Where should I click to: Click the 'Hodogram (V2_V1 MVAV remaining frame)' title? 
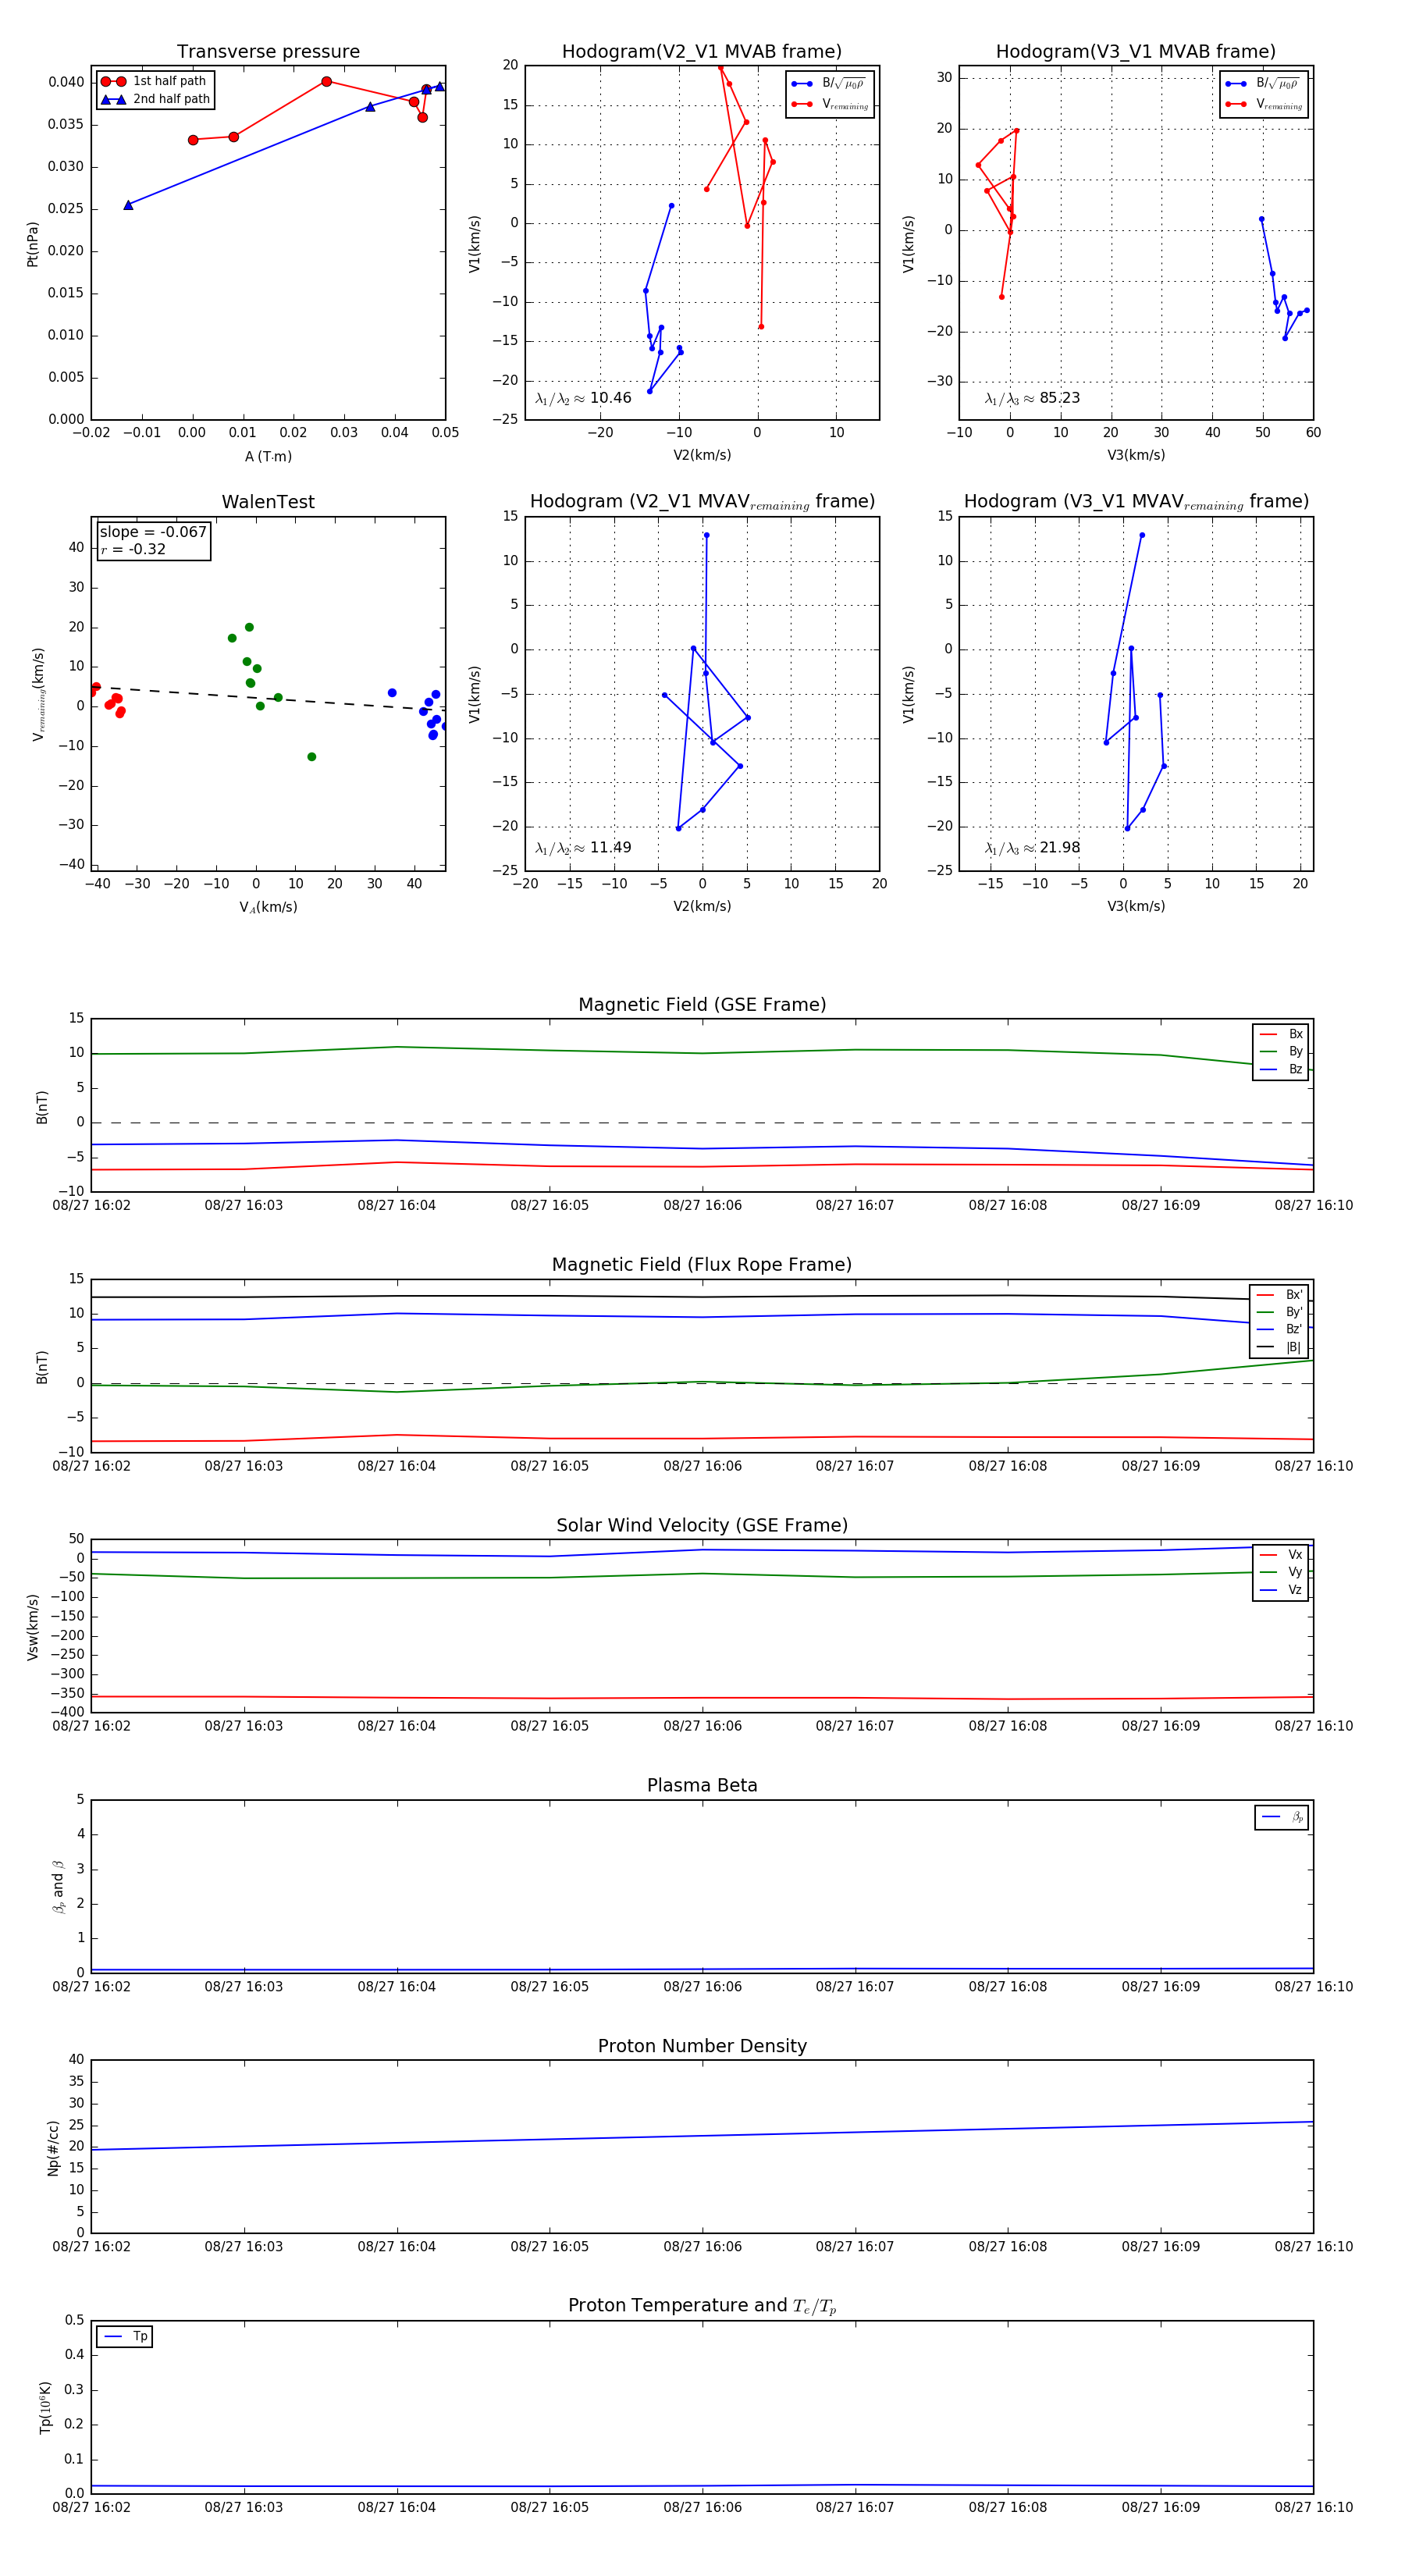[x=702, y=502]
